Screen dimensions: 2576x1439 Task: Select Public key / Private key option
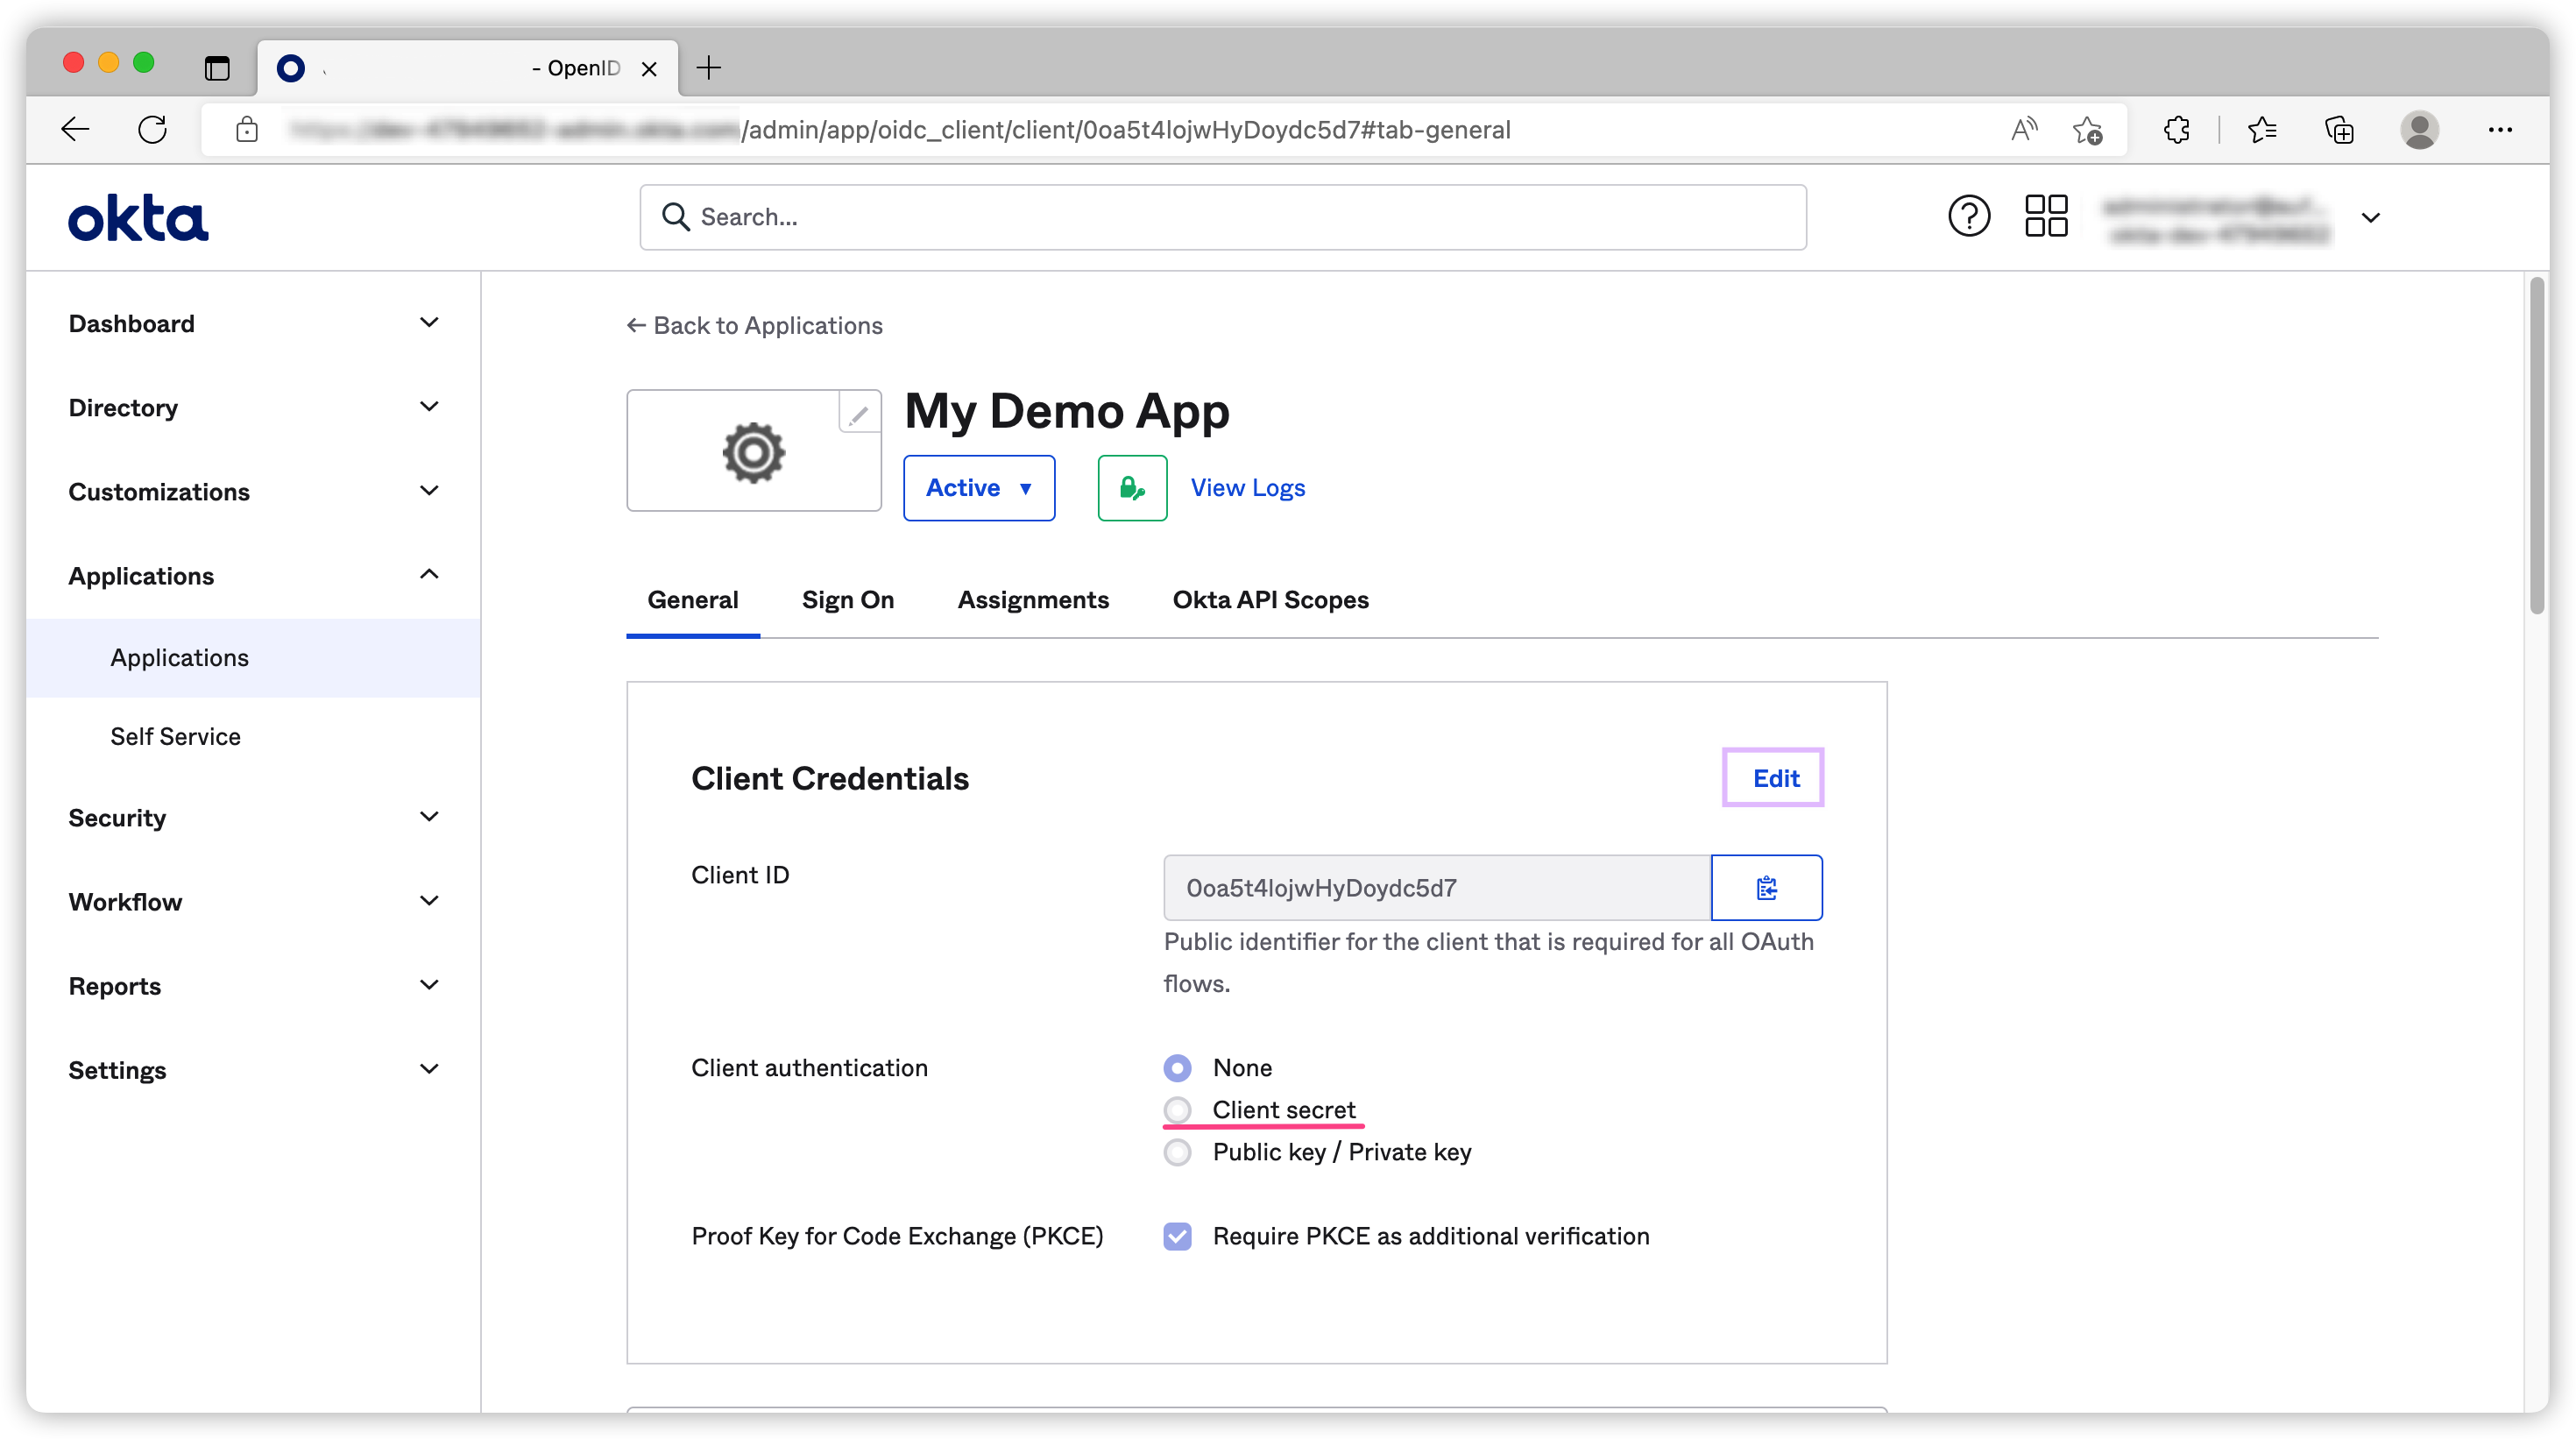[1178, 1152]
